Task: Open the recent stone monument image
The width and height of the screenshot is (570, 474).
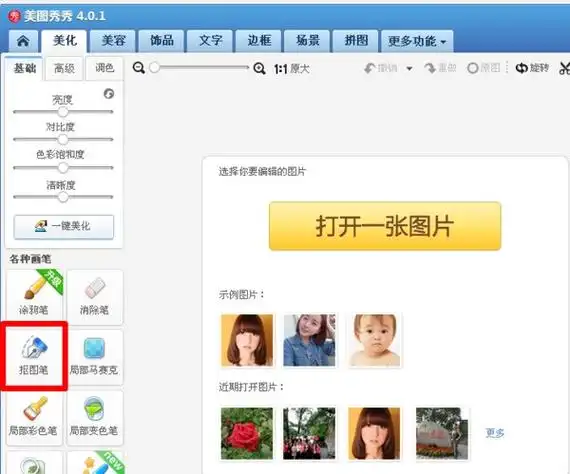Action: (x=442, y=434)
